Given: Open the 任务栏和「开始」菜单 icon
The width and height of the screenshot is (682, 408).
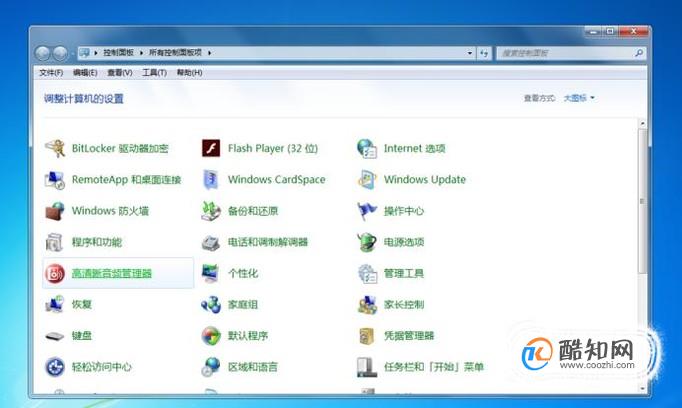Looking at the screenshot, I should click(x=367, y=367).
